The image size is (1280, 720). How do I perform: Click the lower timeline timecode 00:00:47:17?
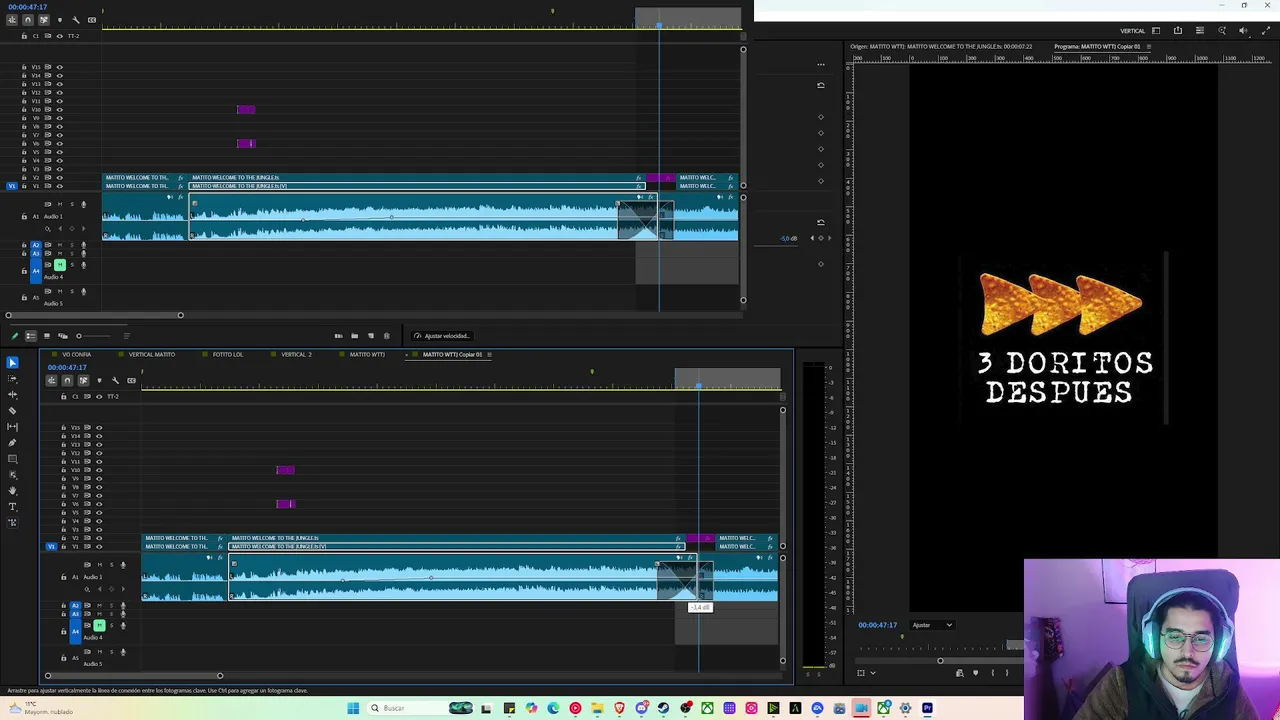(67, 367)
